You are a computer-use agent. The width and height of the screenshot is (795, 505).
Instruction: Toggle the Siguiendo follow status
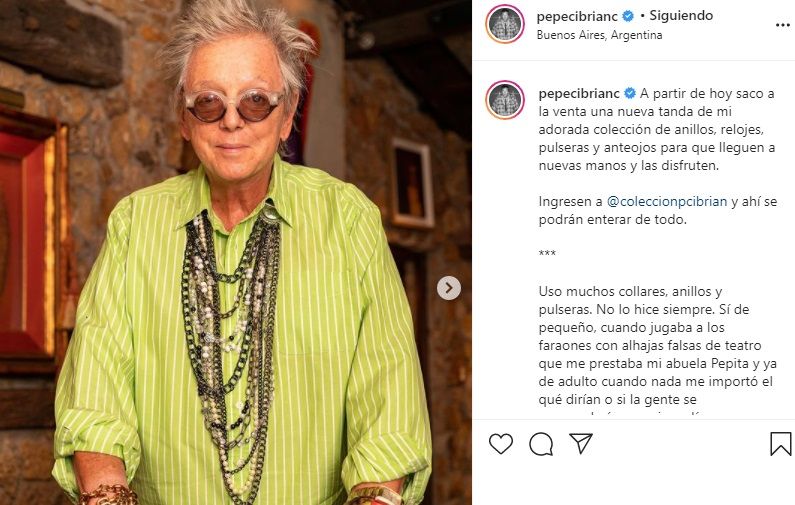pyautogui.click(x=681, y=16)
